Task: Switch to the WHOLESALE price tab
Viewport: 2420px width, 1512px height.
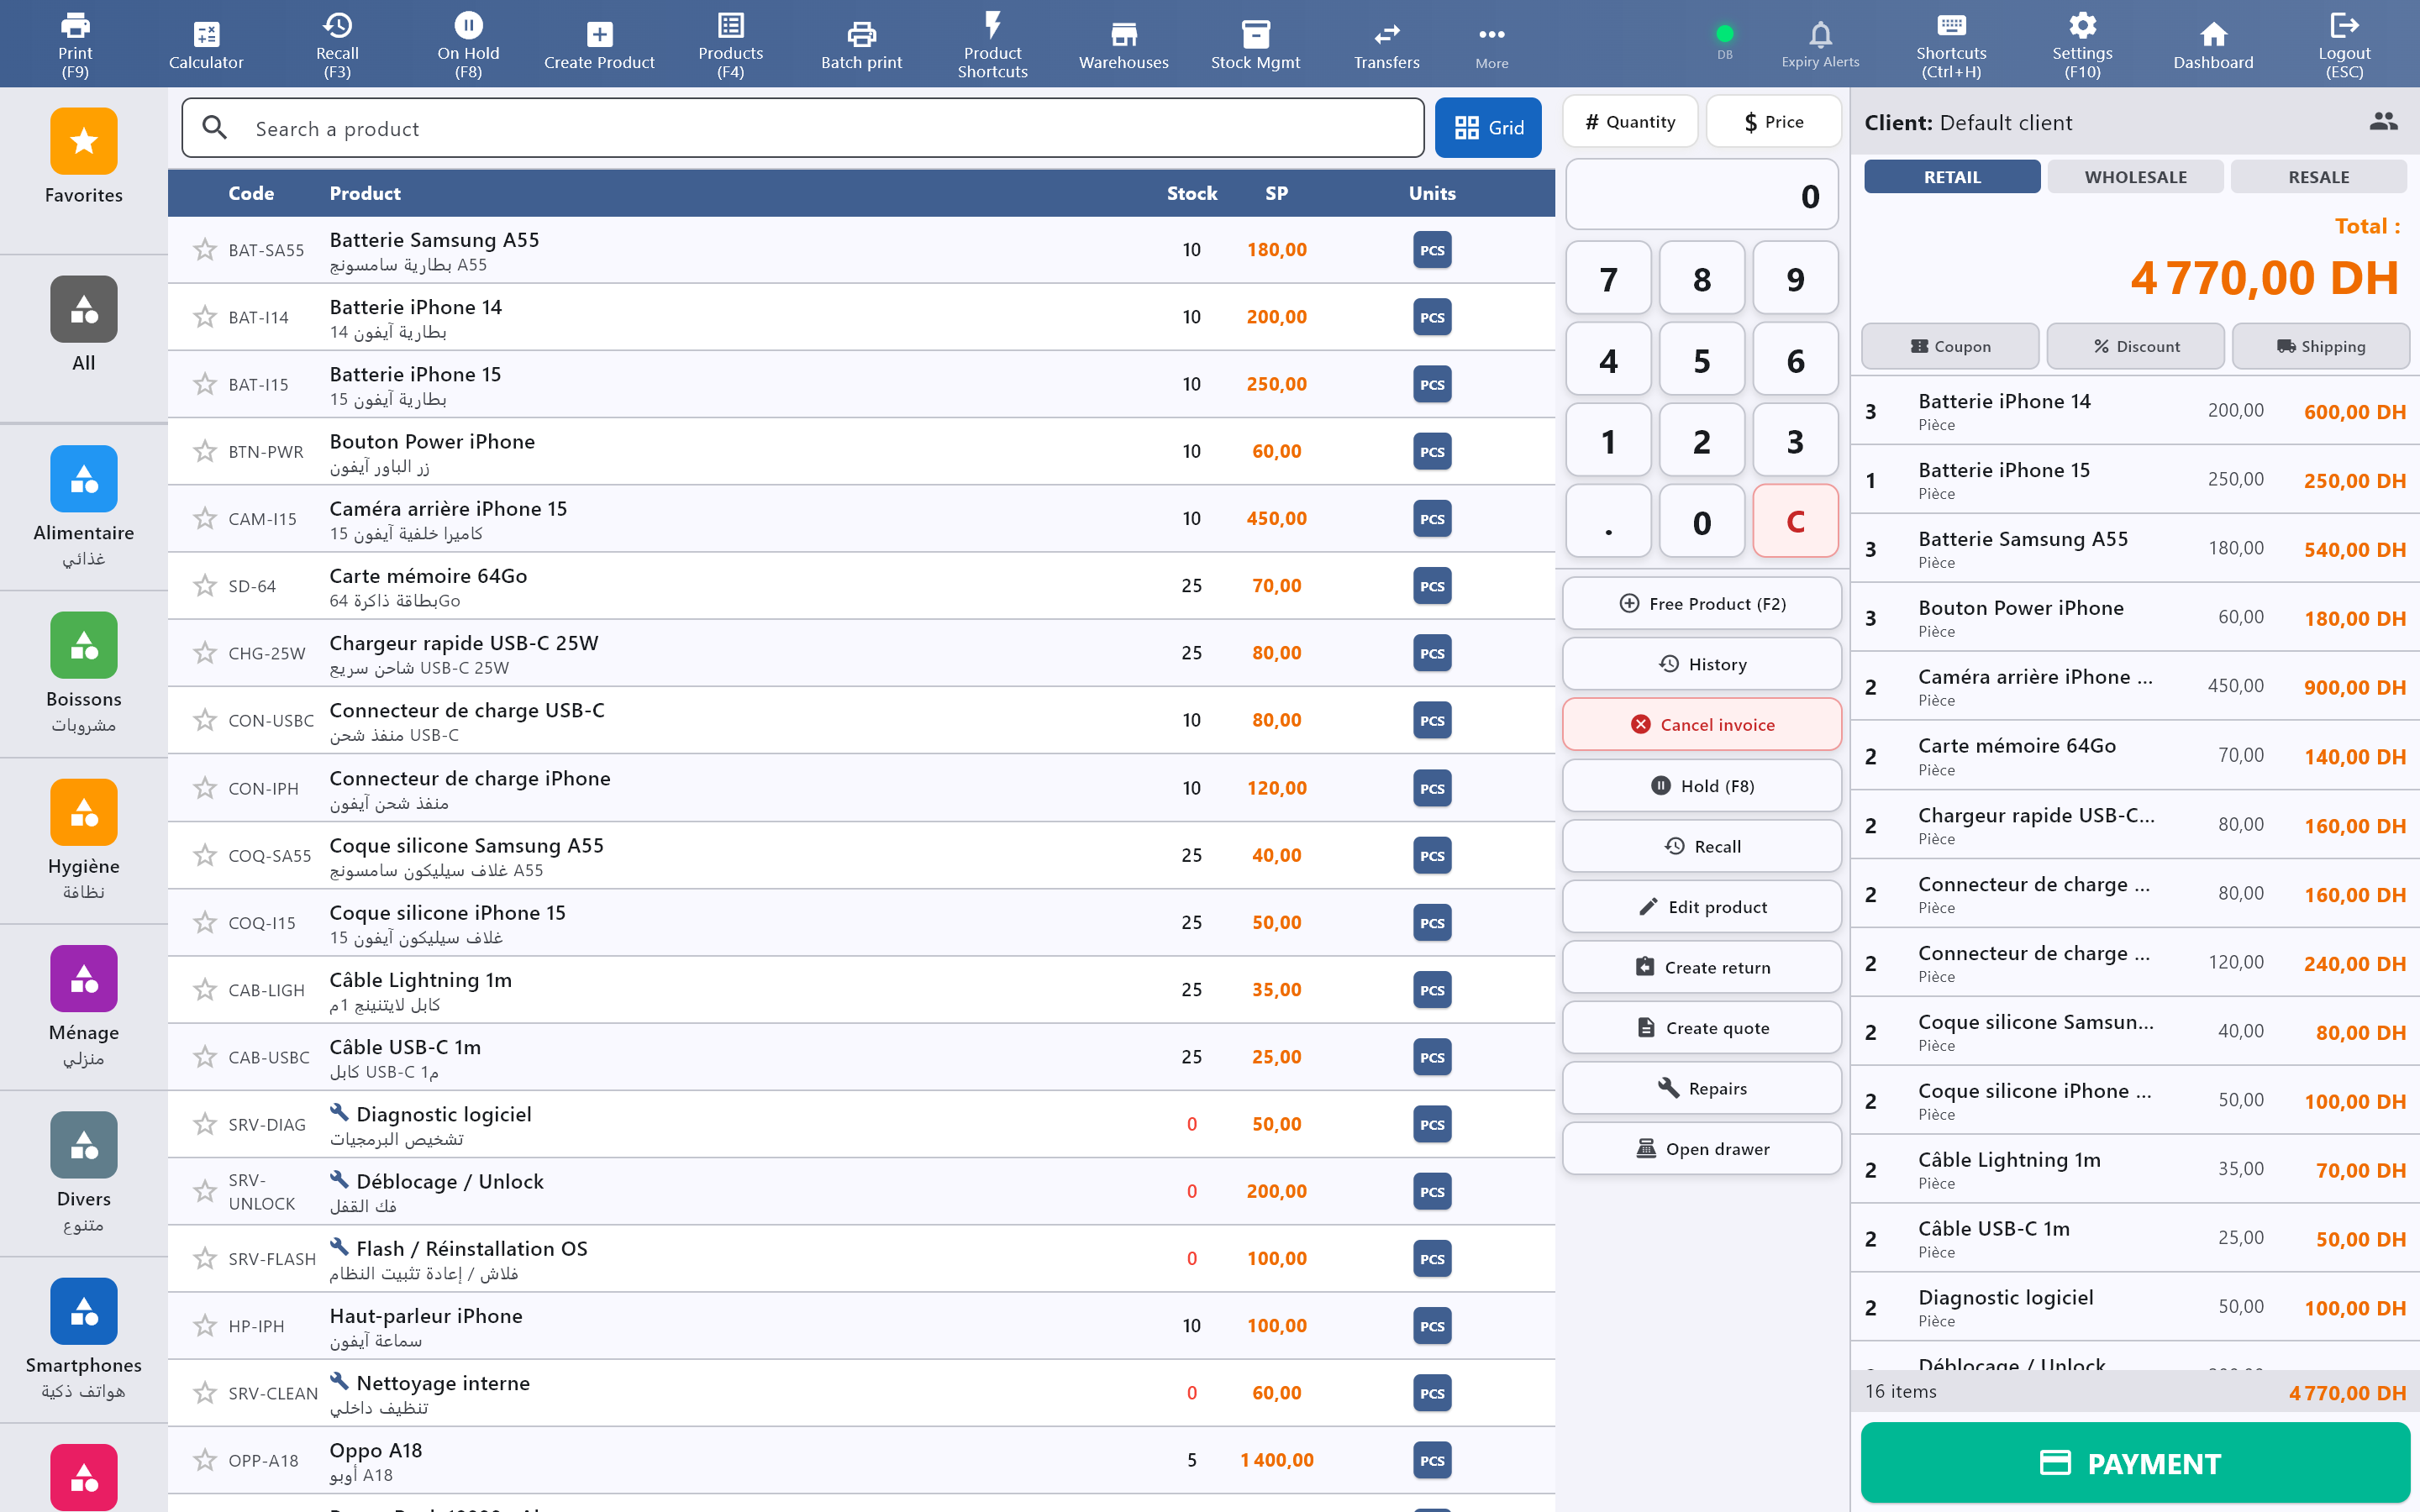Action: (x=2136, y=176)
